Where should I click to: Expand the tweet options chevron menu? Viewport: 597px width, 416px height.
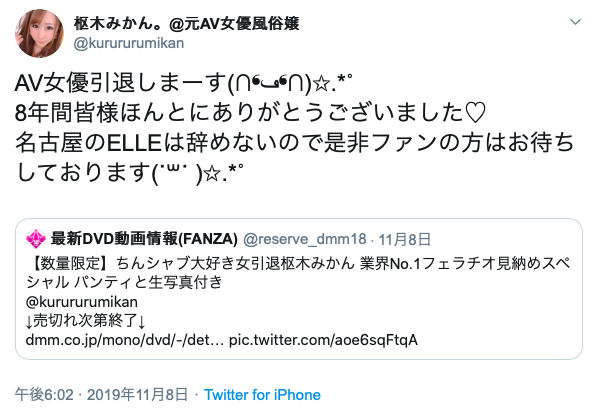pyautogui.click(x=575, y=22)
